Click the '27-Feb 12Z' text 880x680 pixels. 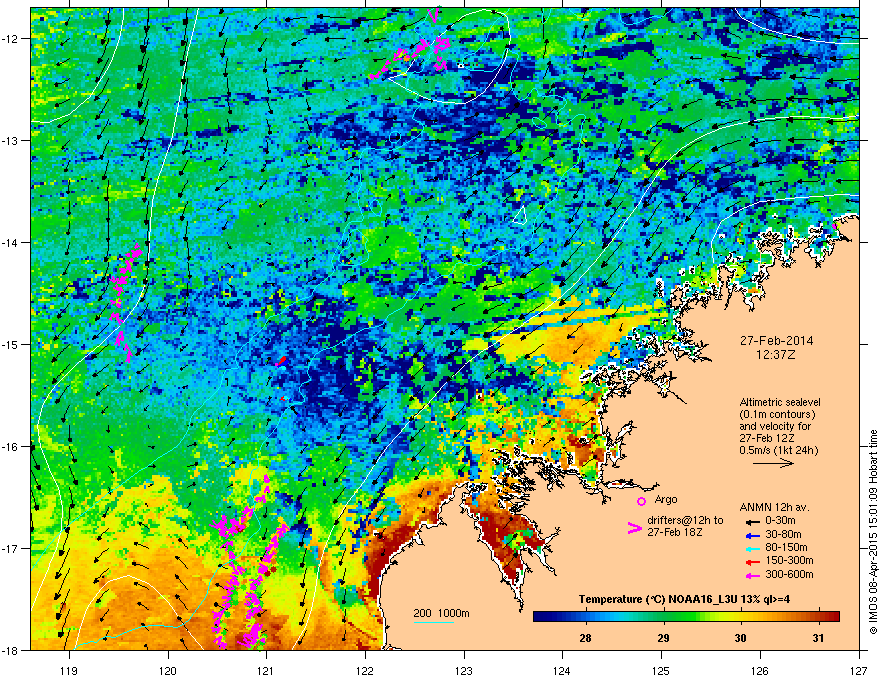click(767, 438)
